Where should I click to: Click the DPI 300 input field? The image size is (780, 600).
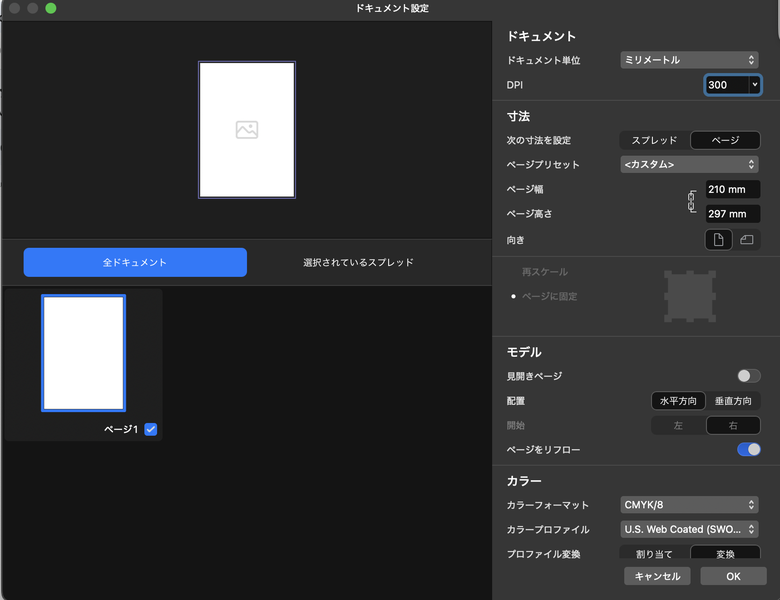[x=727, y=85]
